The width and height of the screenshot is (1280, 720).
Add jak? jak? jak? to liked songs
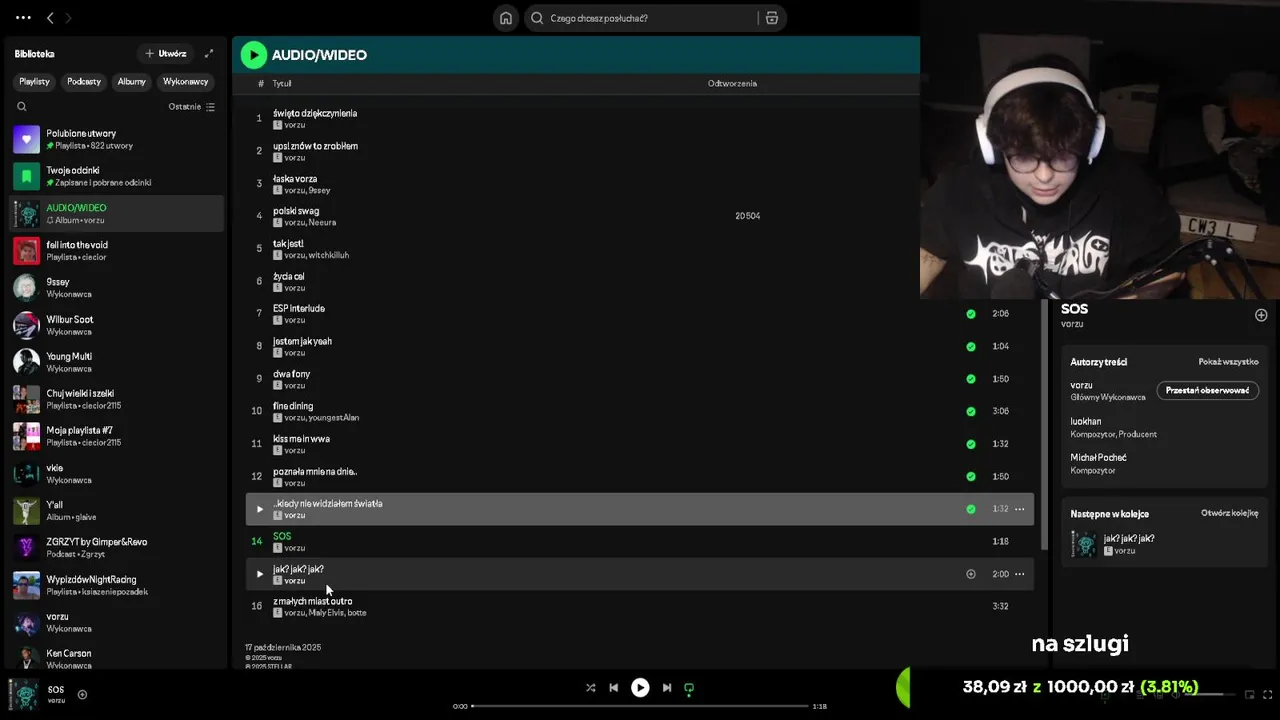971,574
